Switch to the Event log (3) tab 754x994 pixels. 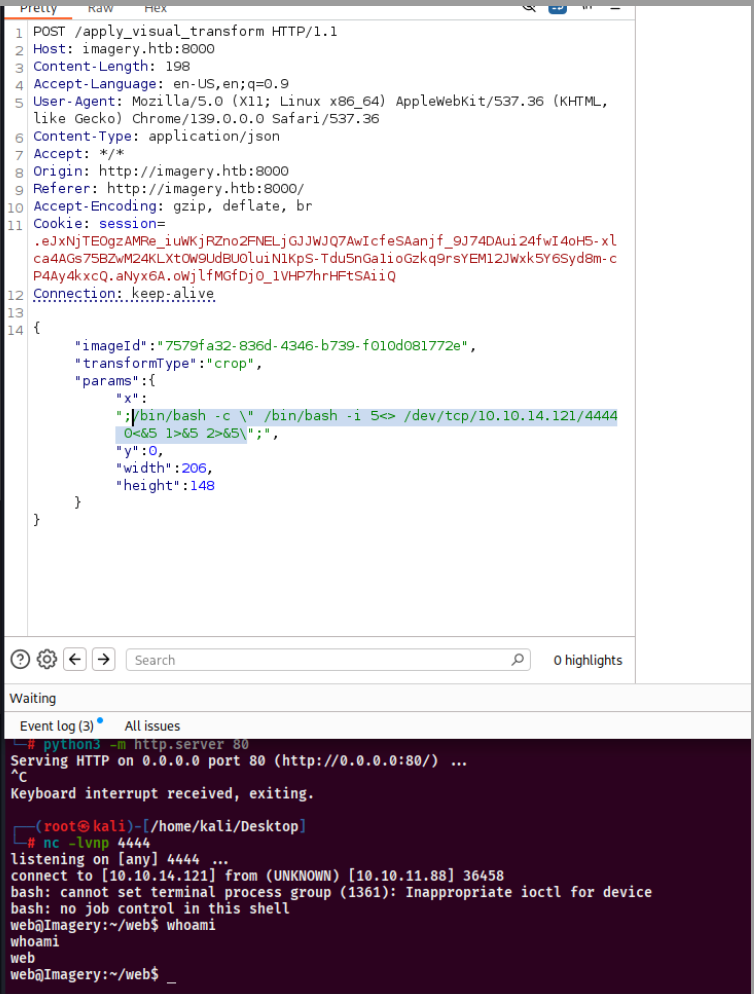tap(57, 726)
